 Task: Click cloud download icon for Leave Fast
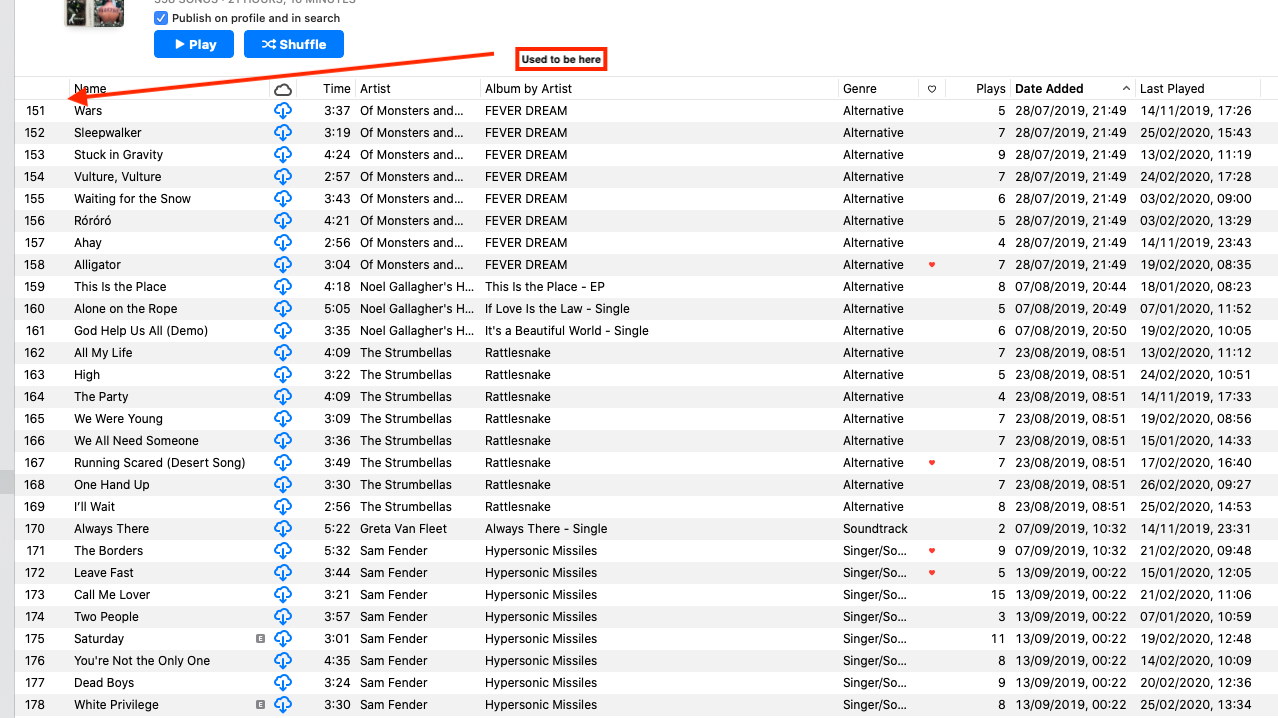pos(283,573)
